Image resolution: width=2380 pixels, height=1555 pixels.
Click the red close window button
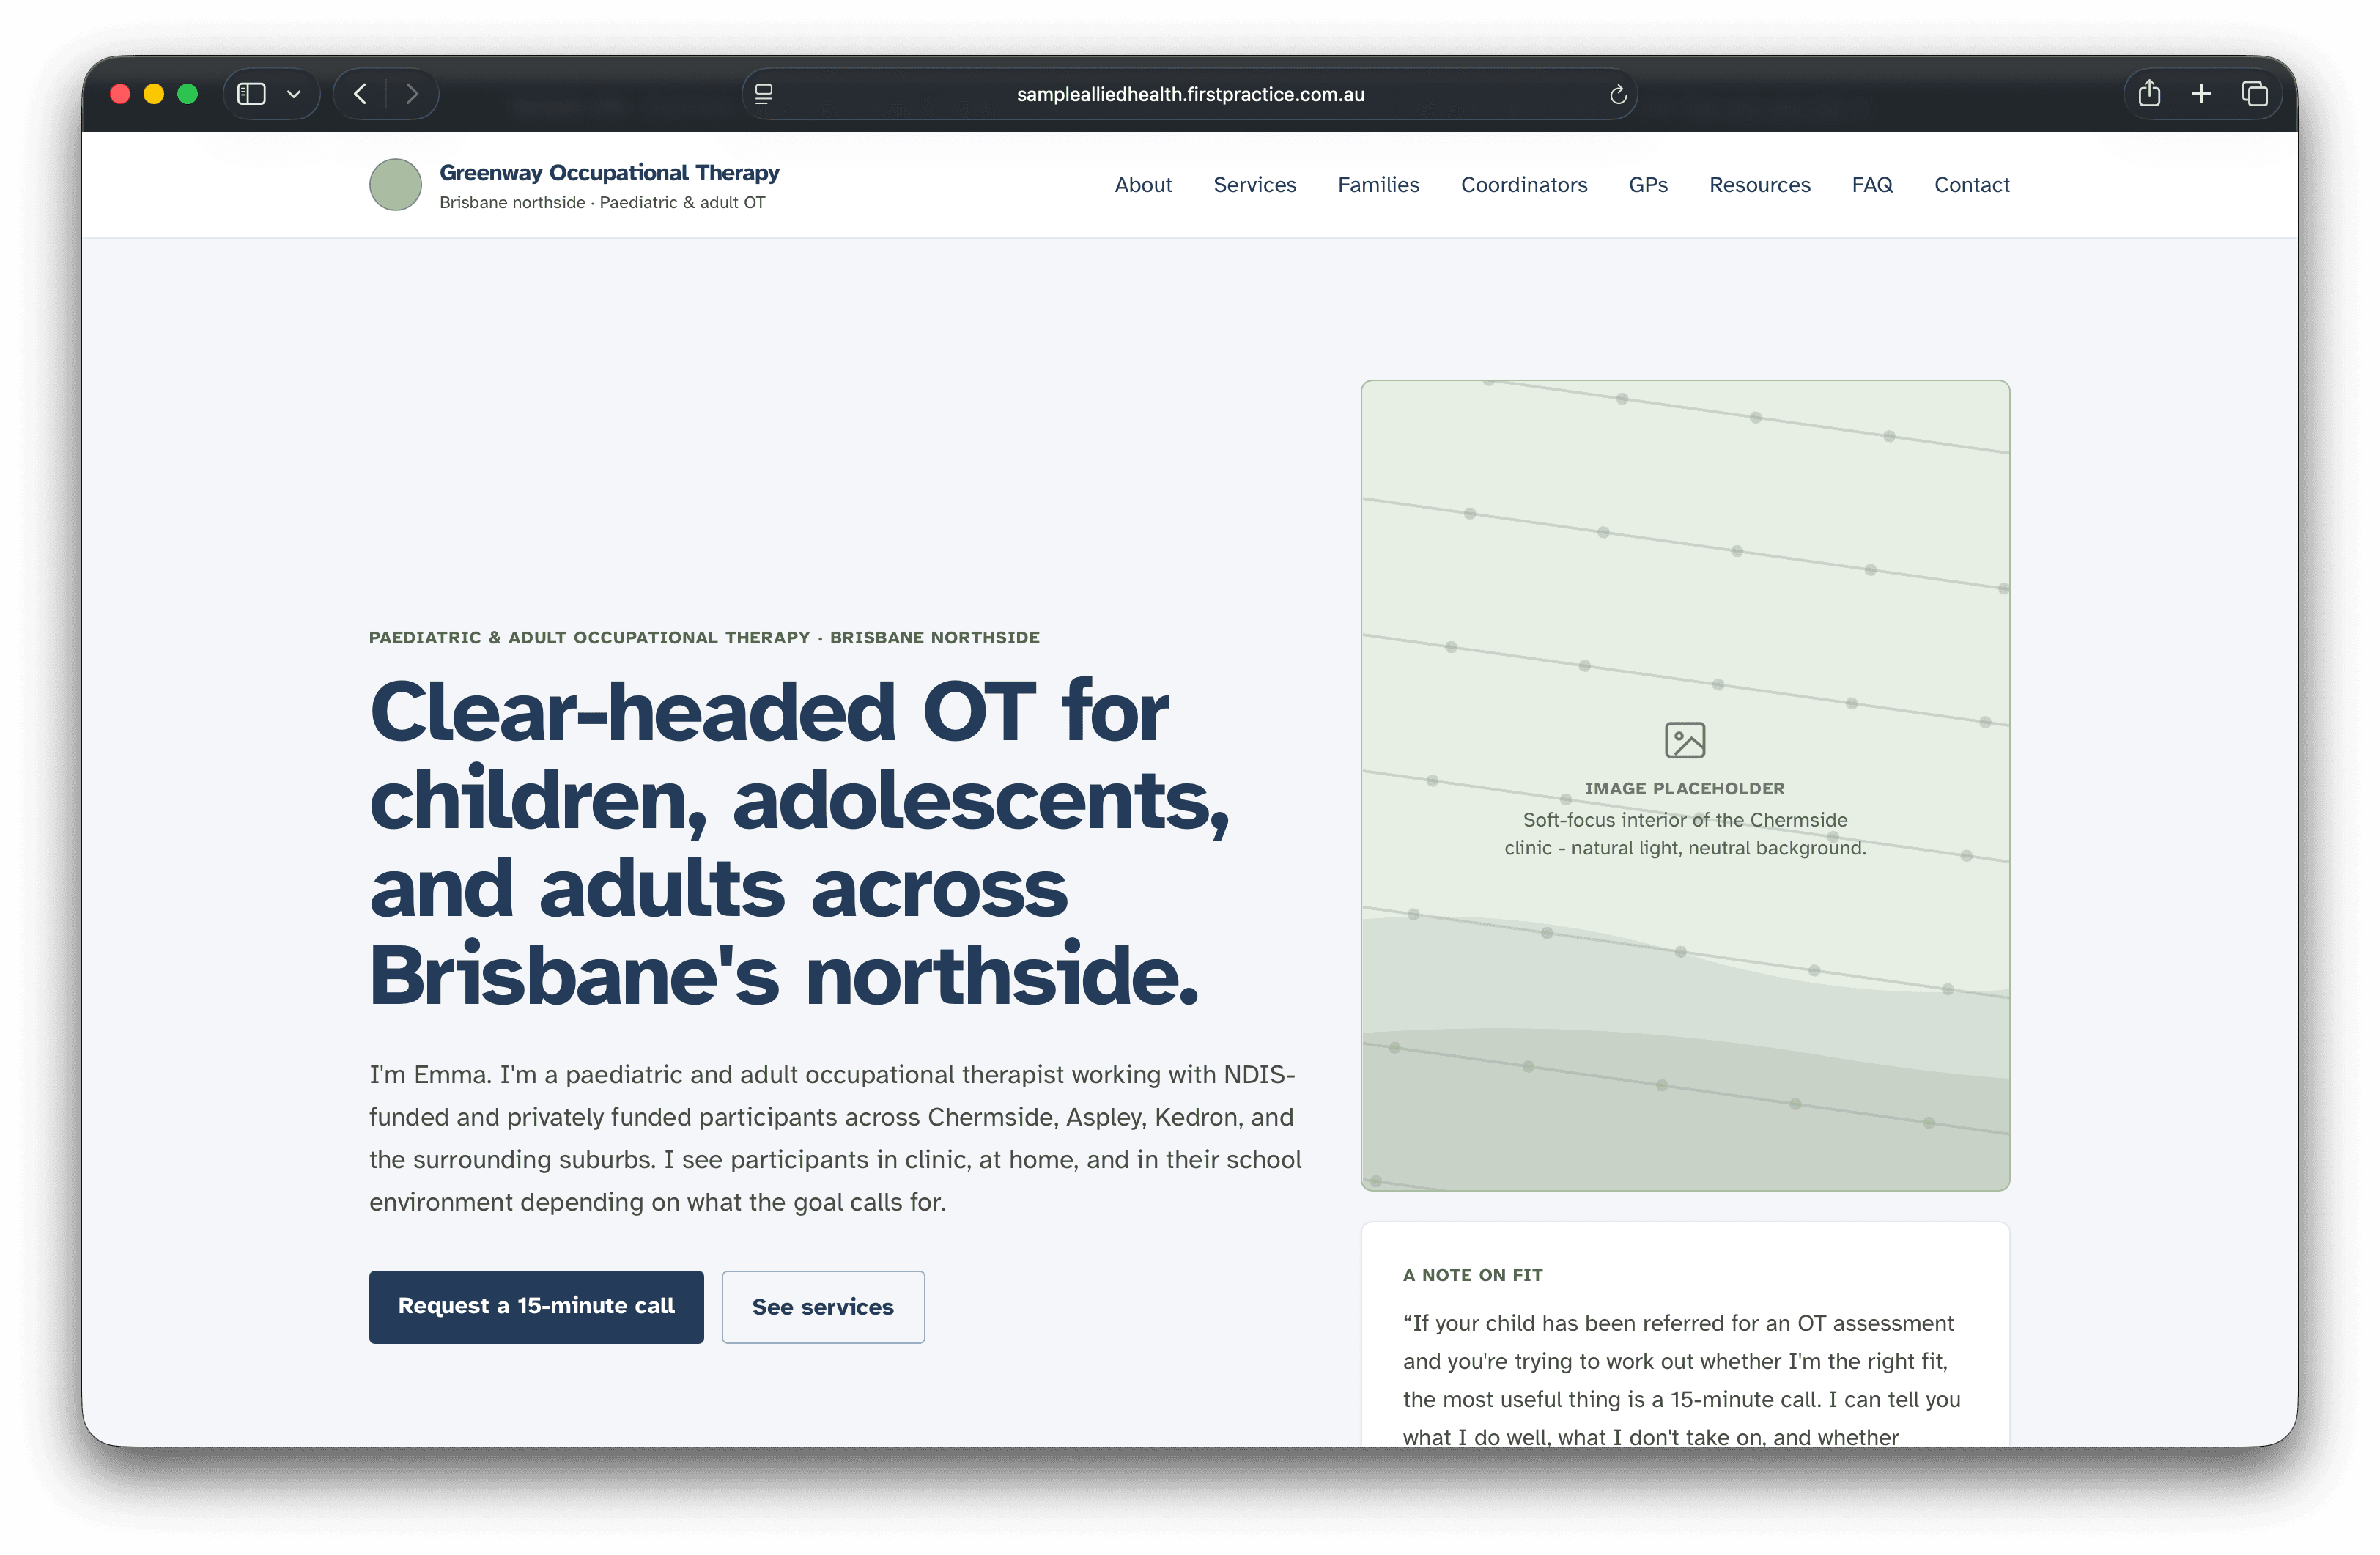(120, 94)
